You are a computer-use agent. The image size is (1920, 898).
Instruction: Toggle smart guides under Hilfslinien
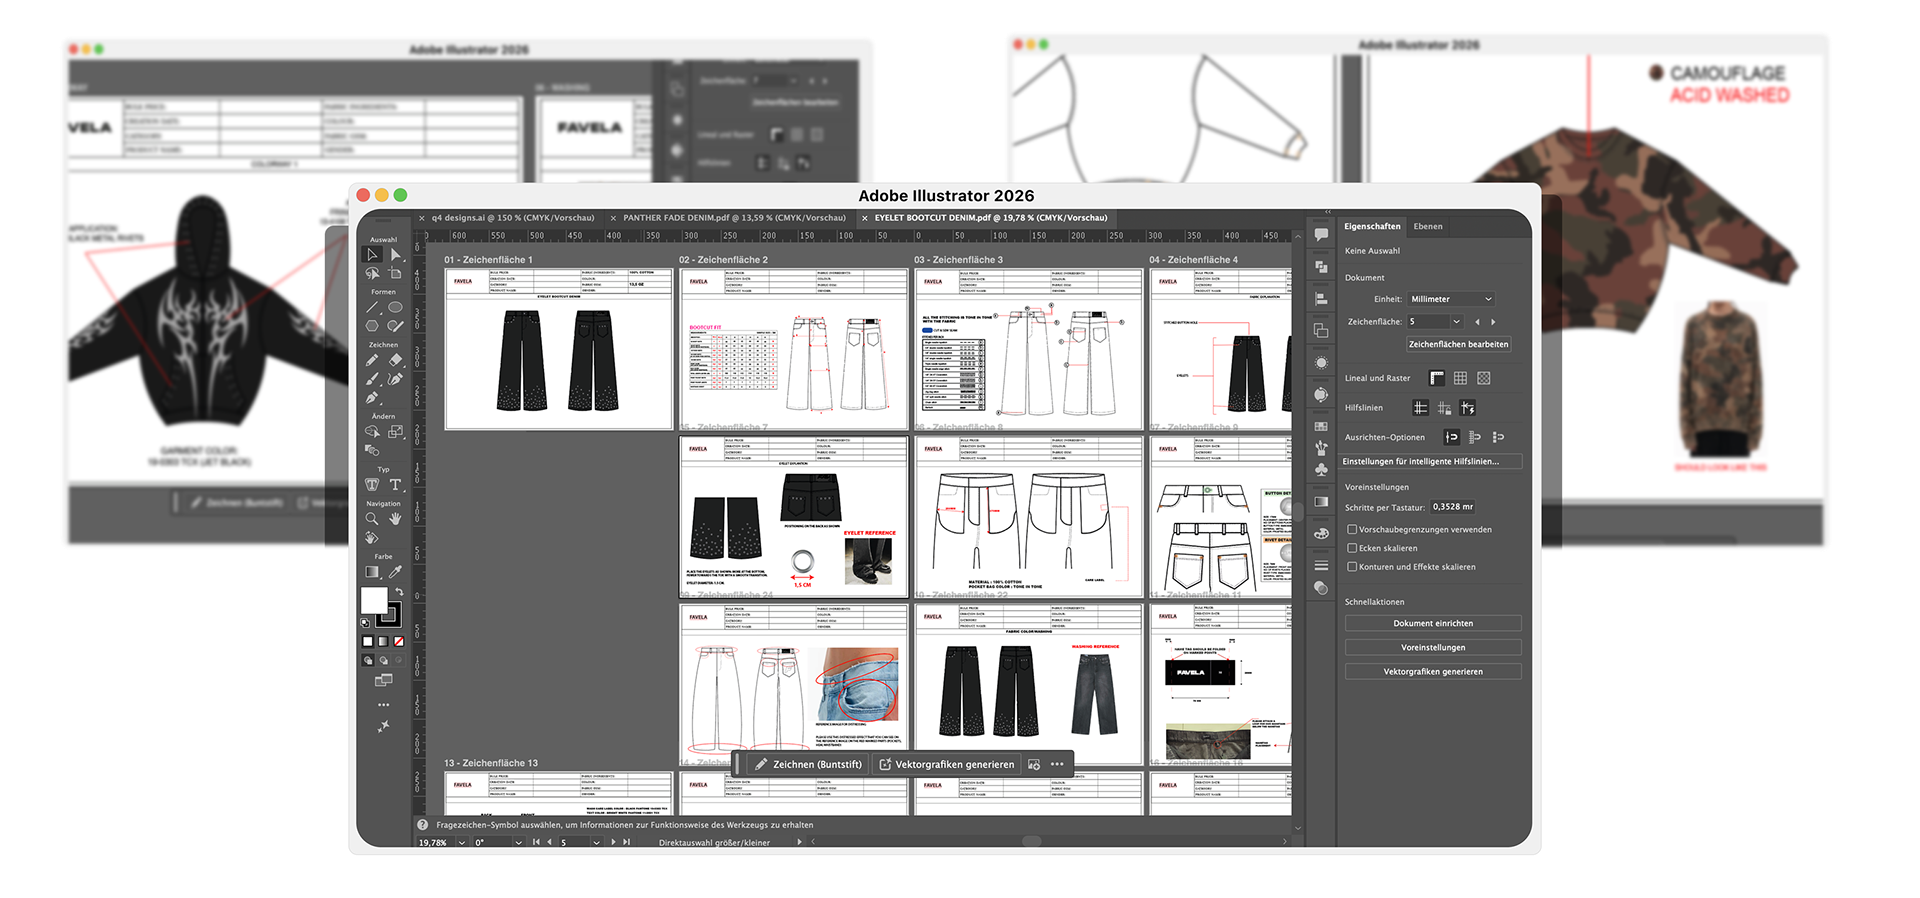click(1467, 408)
